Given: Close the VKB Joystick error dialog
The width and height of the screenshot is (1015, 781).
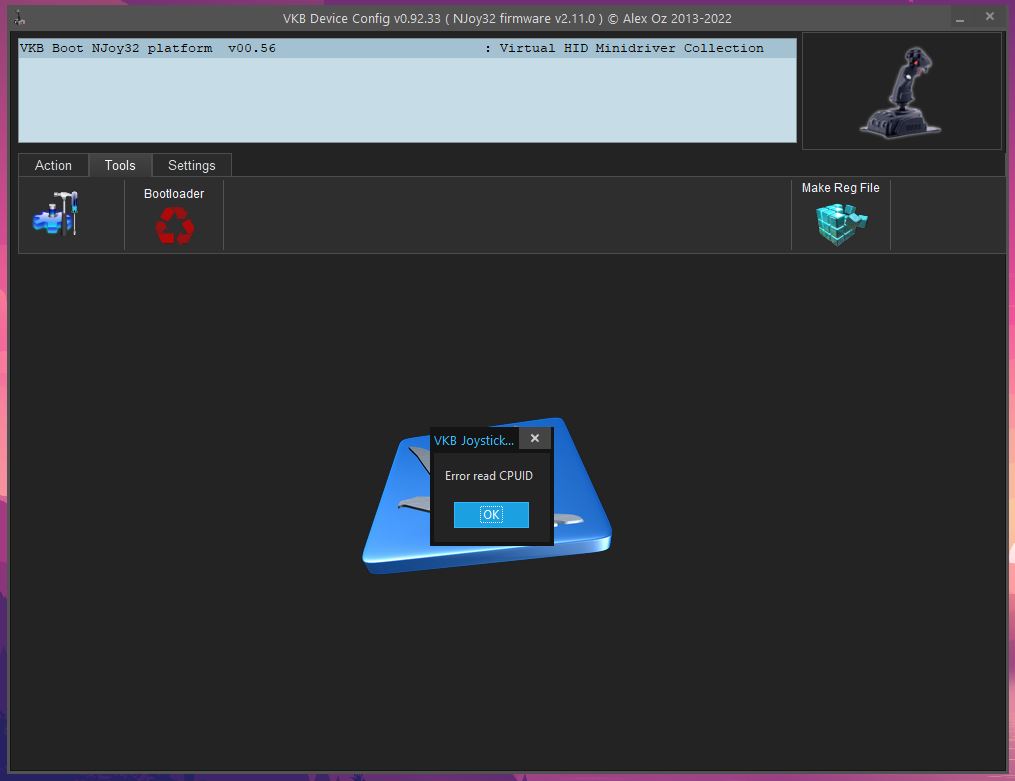Looking at the screenshot, I should 535,439.
